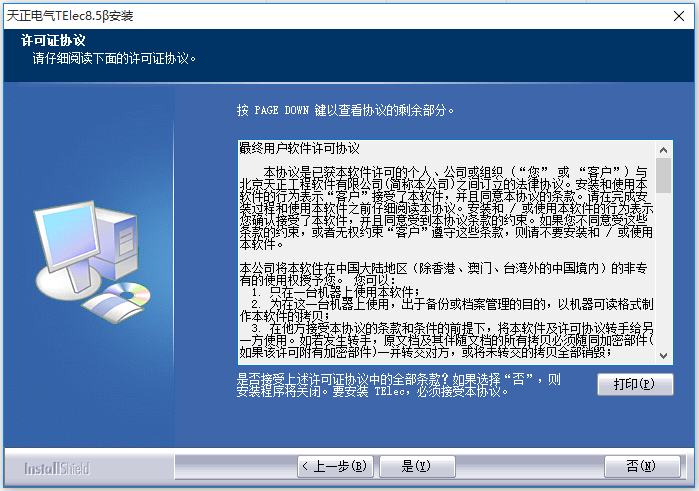
Task: Go back with the 上一步(B) button
Action: pos(333,466)
